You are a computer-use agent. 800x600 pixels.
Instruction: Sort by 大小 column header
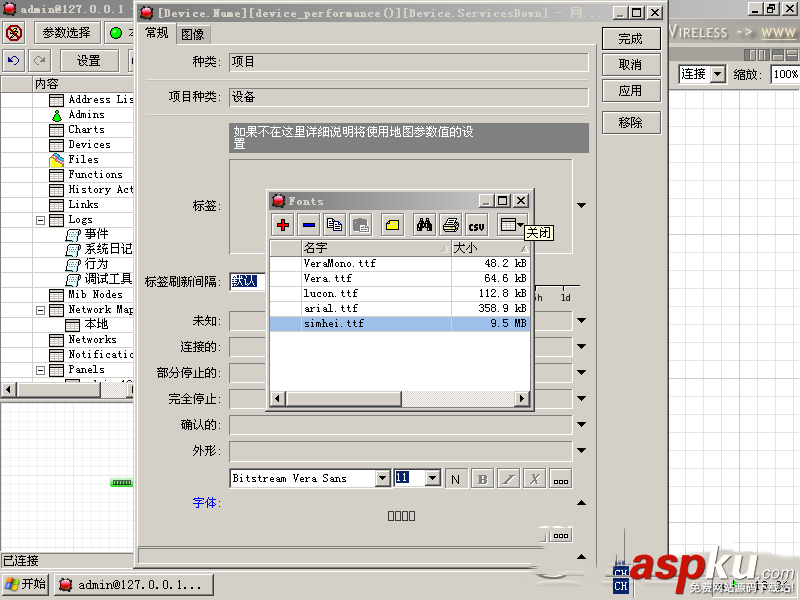(490, 248)
